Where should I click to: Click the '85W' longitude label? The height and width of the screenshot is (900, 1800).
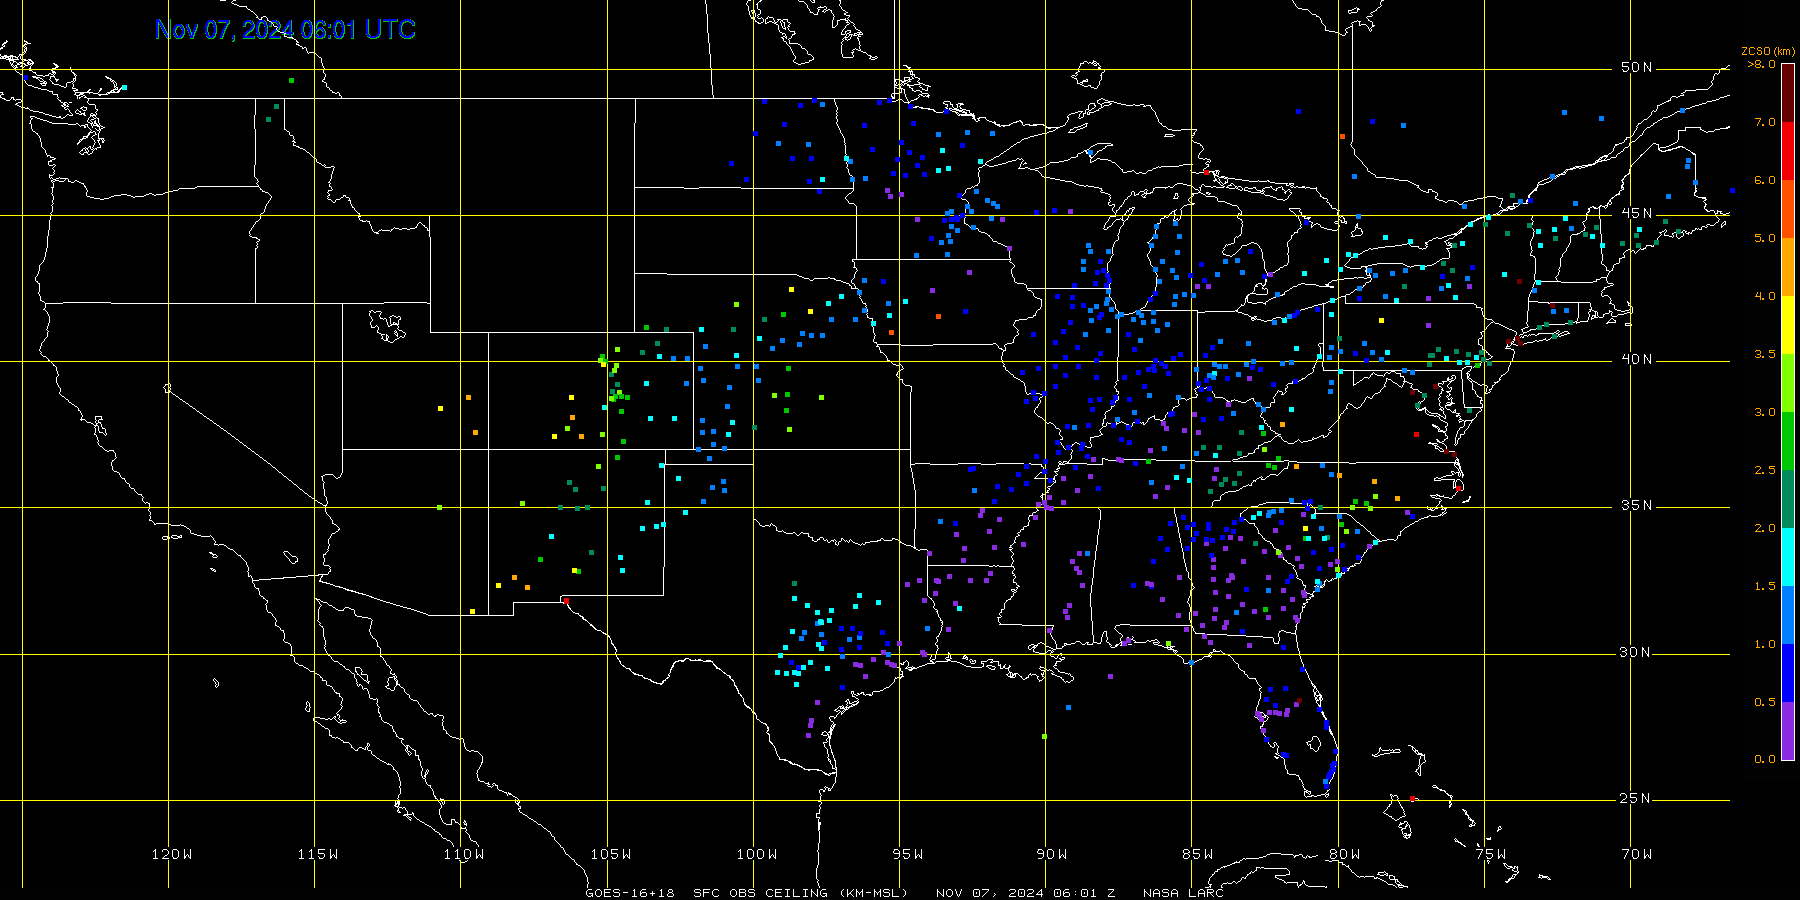pos(1198,854)
